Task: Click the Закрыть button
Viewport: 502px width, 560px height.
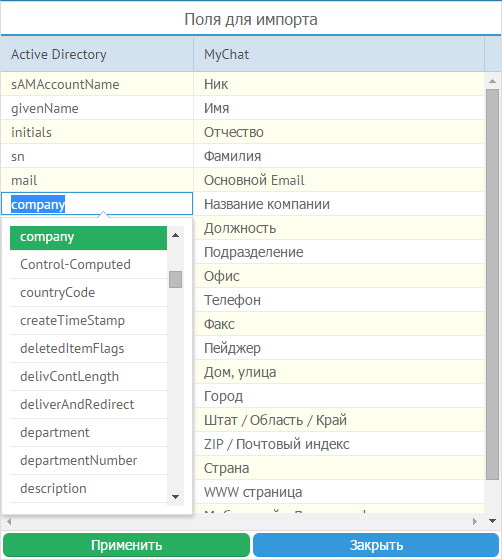Action: [376, 545]
